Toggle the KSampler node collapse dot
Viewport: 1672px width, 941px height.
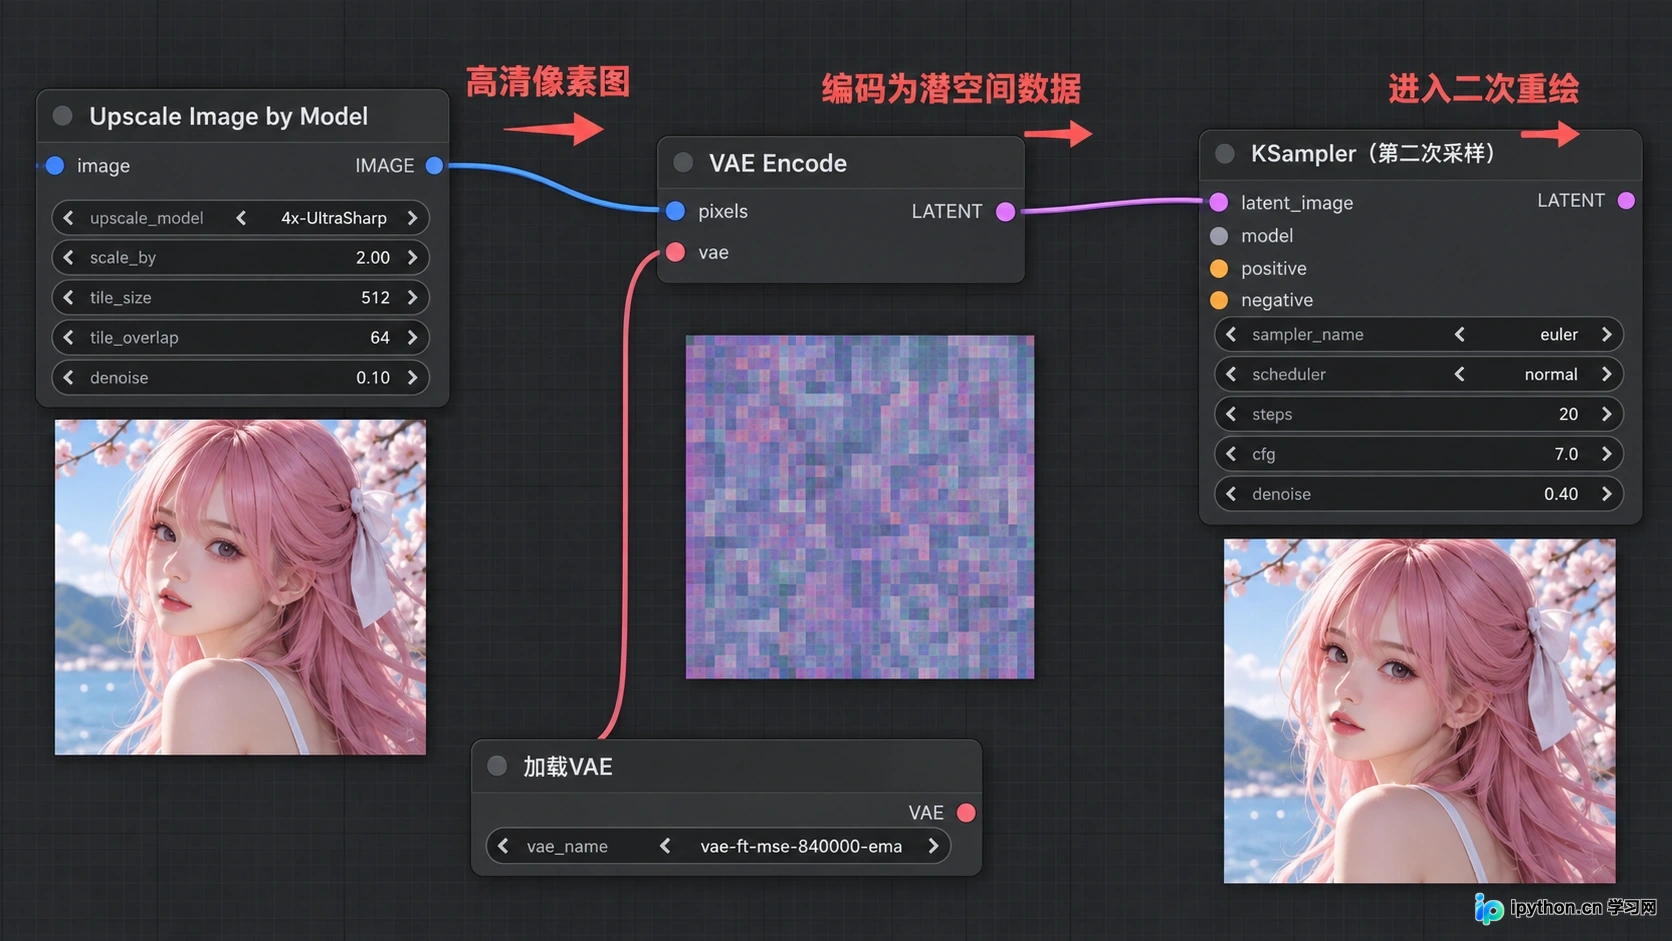(1224, 154)
